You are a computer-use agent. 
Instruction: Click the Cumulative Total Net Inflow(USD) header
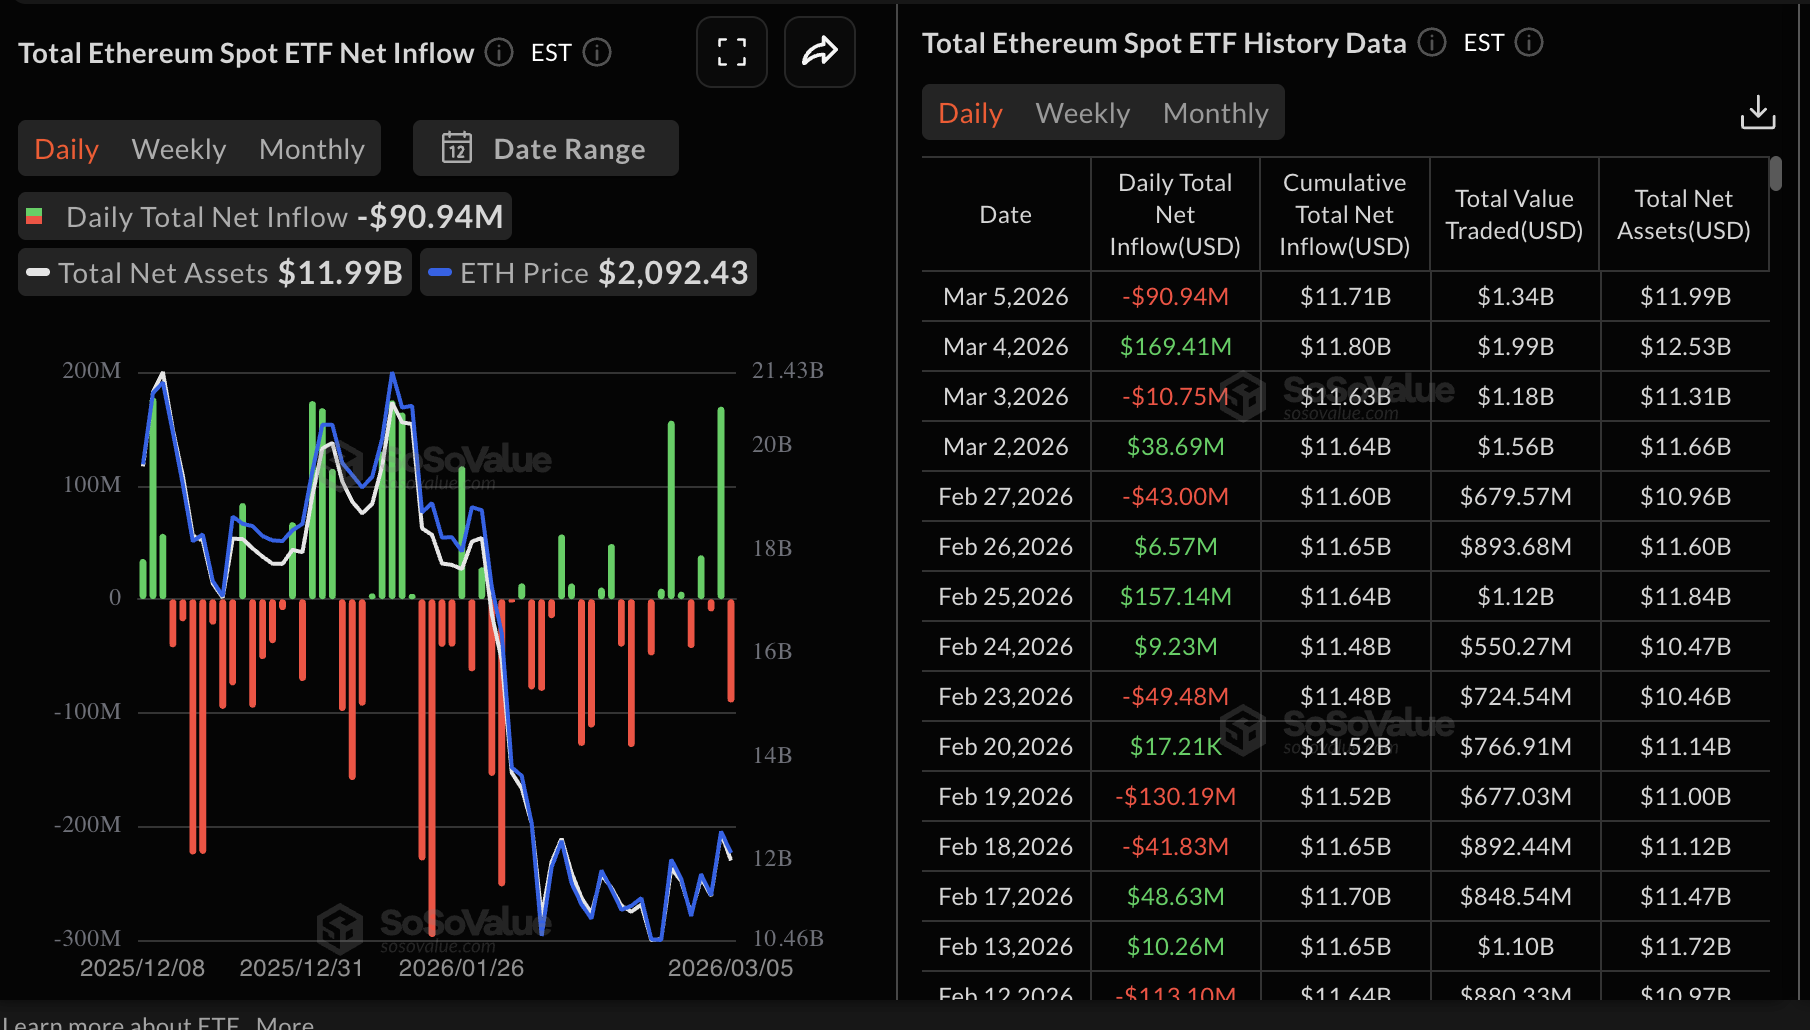pos(1345,215)
